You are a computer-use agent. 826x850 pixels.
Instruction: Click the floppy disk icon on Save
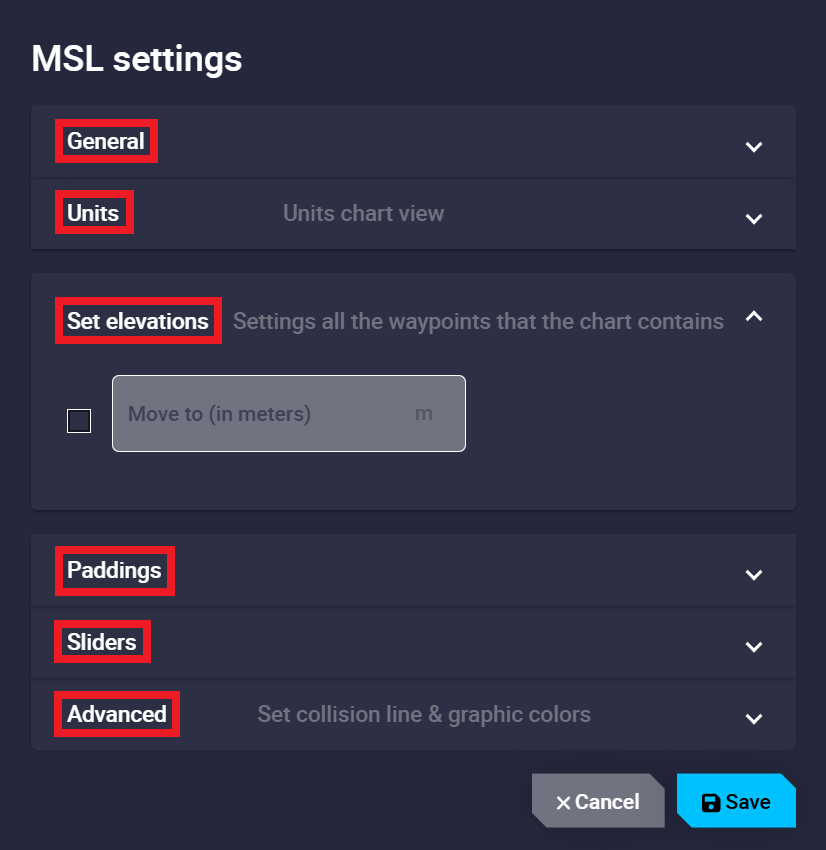point(711,803)
